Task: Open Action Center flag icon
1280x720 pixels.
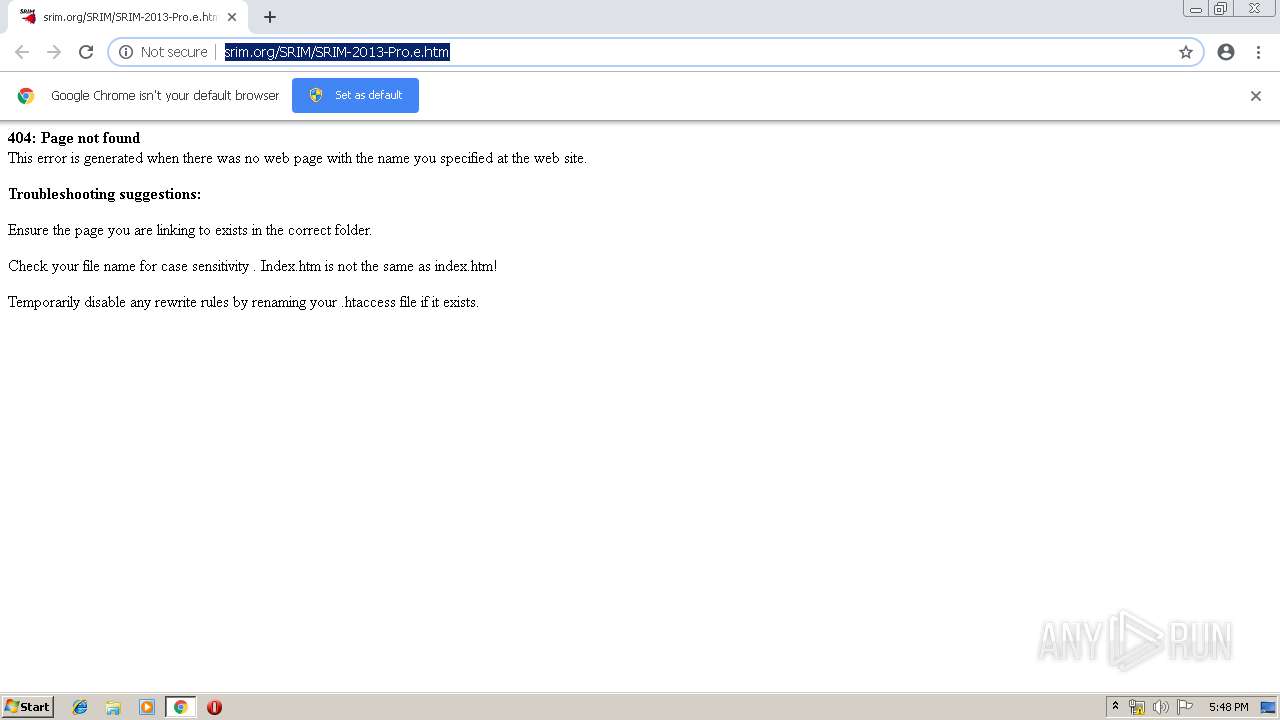Action: tap(1185, 707)
